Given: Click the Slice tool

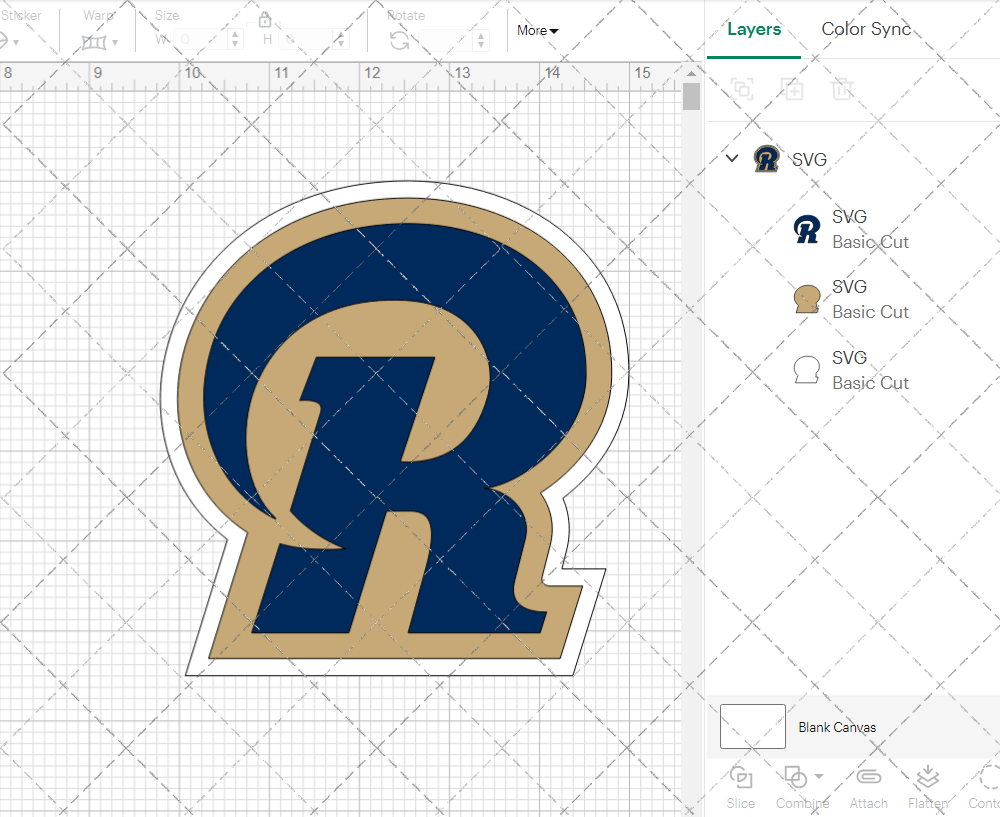Looking at the screenshot, I should coord(740,788).
